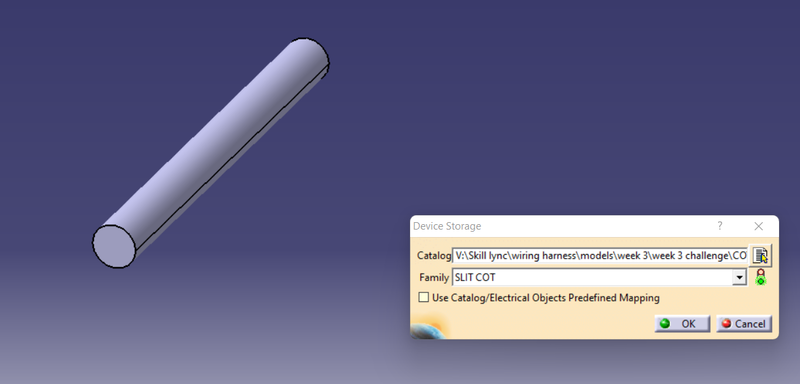Focus the Catalog path input field
Viewport: 800px width, 384px height.
600,255
